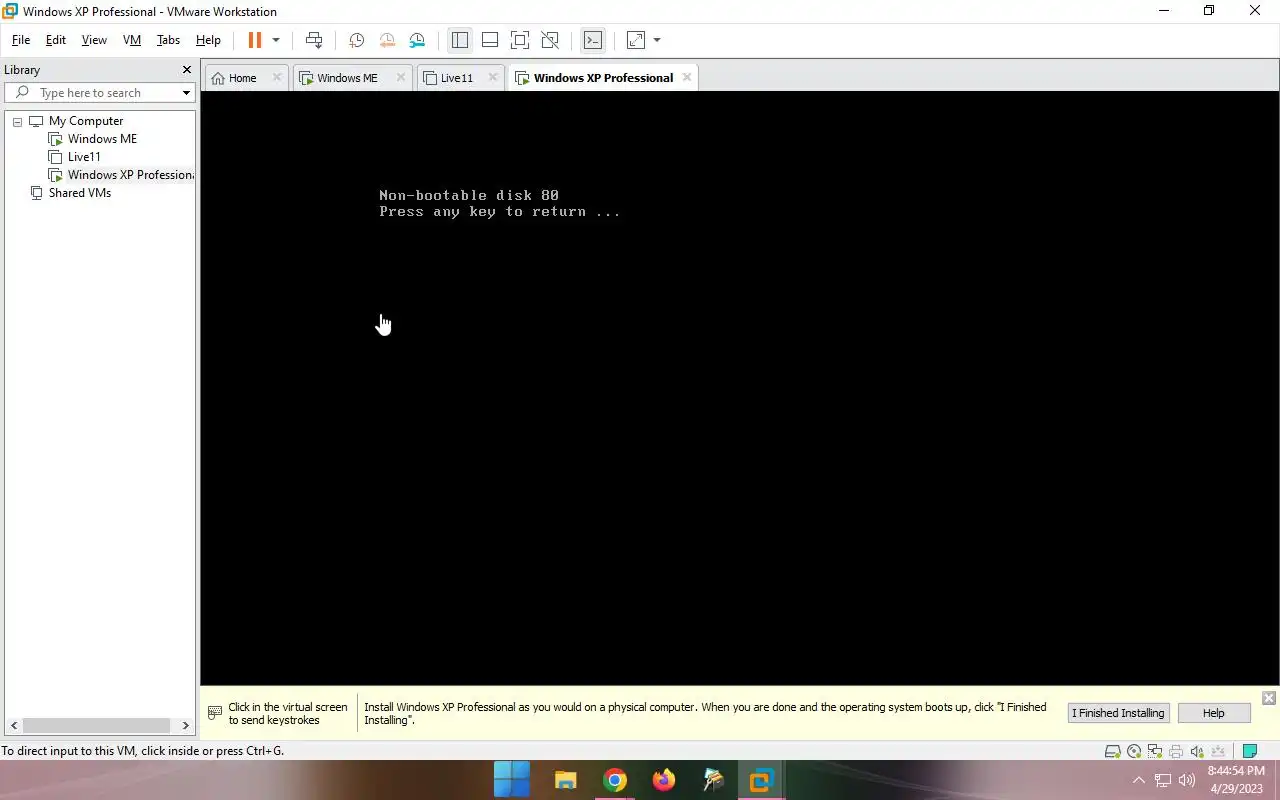Image resolution: width=1280 pixels, height=800 pixels.
Task: Switch to Unity mode icon
Action: (550, 40)
